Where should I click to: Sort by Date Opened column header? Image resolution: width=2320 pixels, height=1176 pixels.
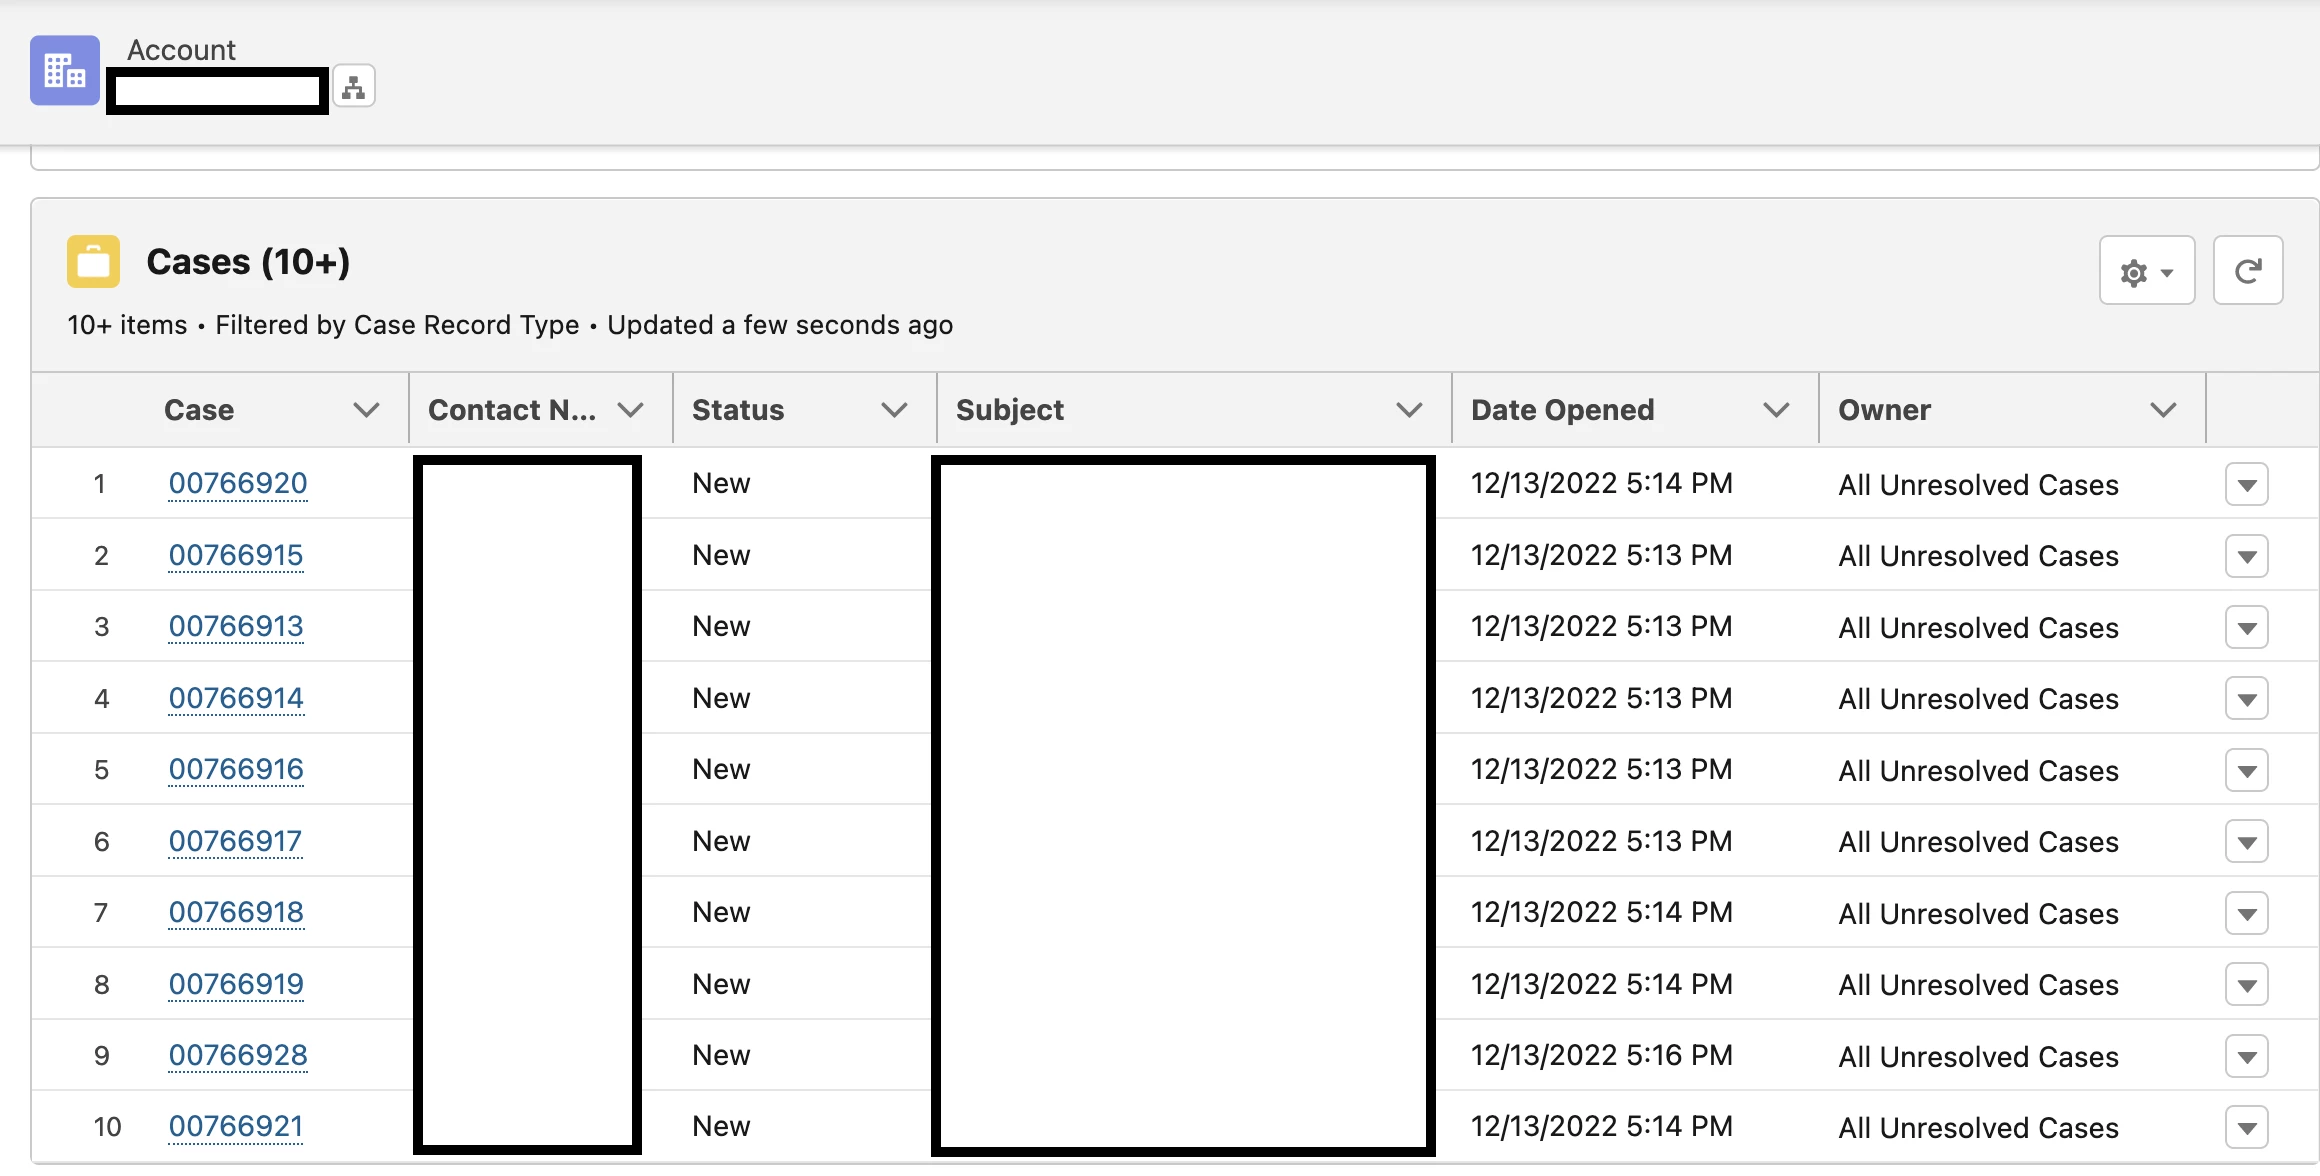[x=1562, y=410]
